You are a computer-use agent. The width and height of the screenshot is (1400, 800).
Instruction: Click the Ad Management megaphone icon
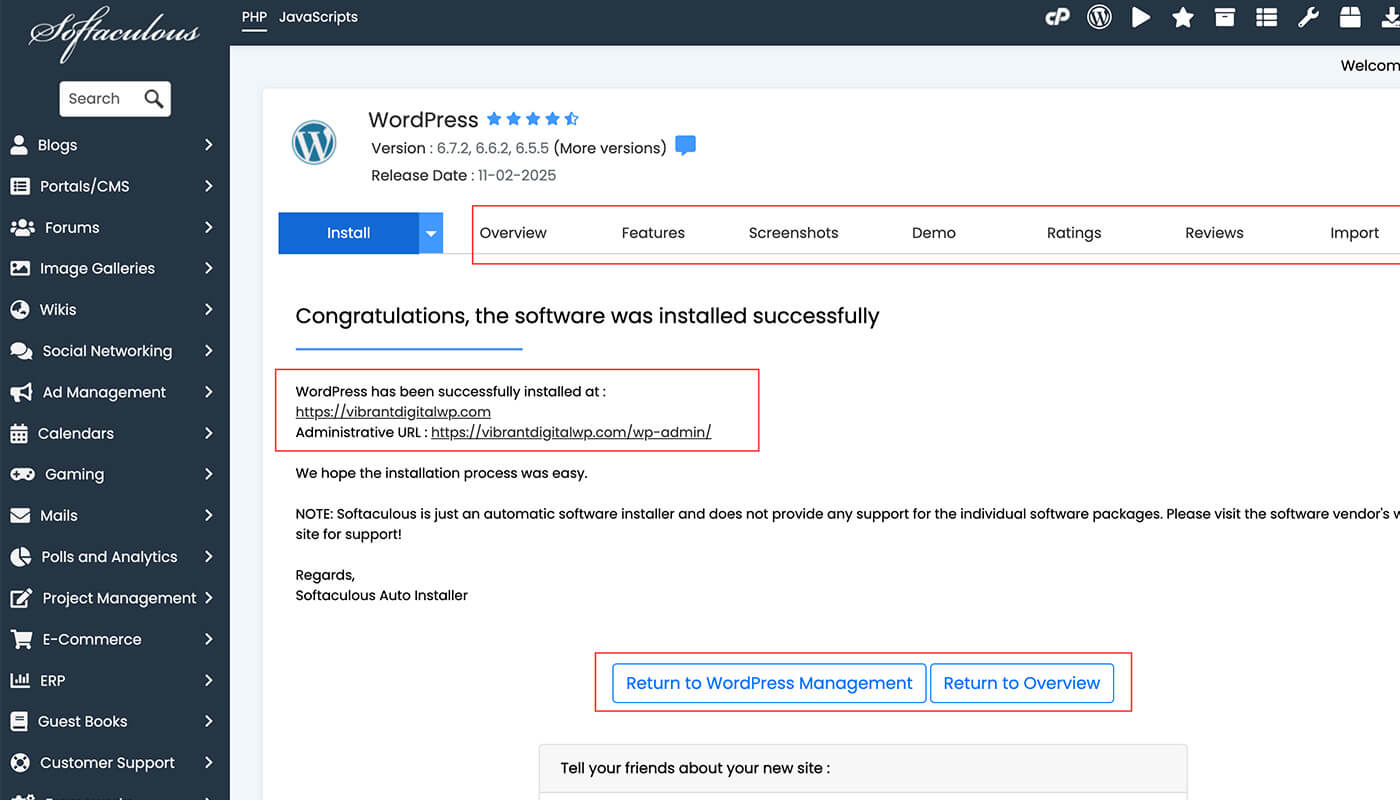(21, 392)
